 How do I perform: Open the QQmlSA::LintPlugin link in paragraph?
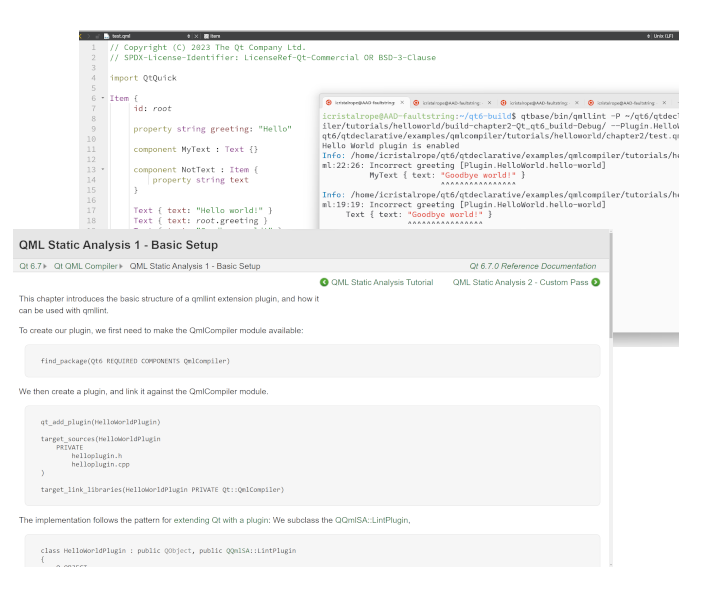tap(372, 520)
